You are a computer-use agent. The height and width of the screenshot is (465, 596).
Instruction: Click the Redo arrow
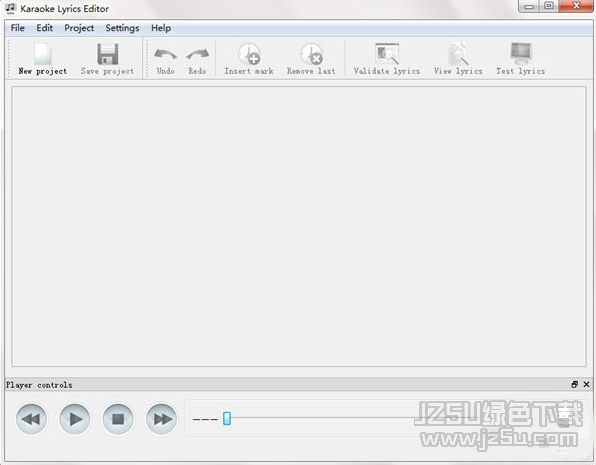[x=197, y=55]
